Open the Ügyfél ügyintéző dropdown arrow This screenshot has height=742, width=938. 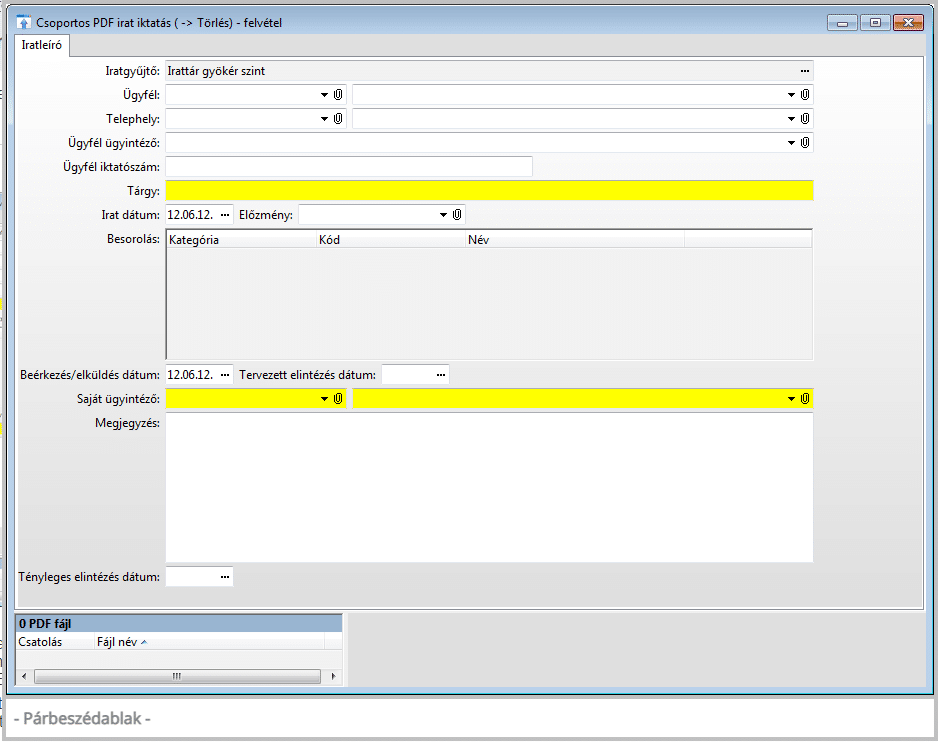tap(791, 143)
